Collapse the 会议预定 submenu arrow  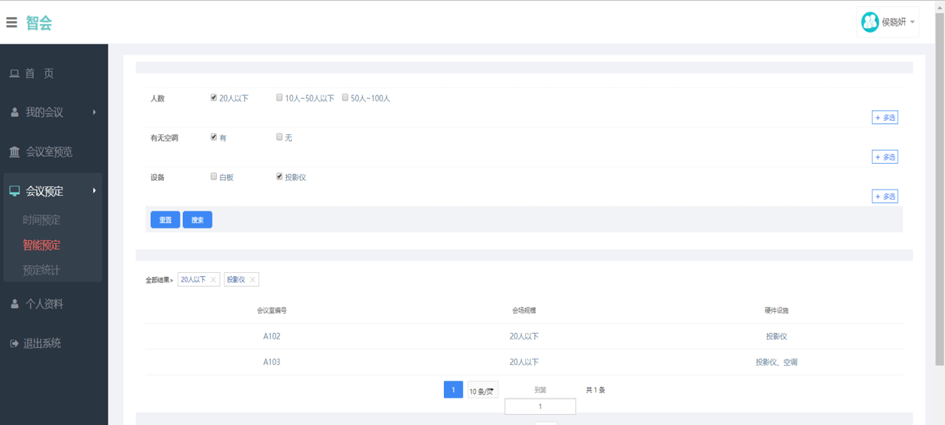(94, 191)
